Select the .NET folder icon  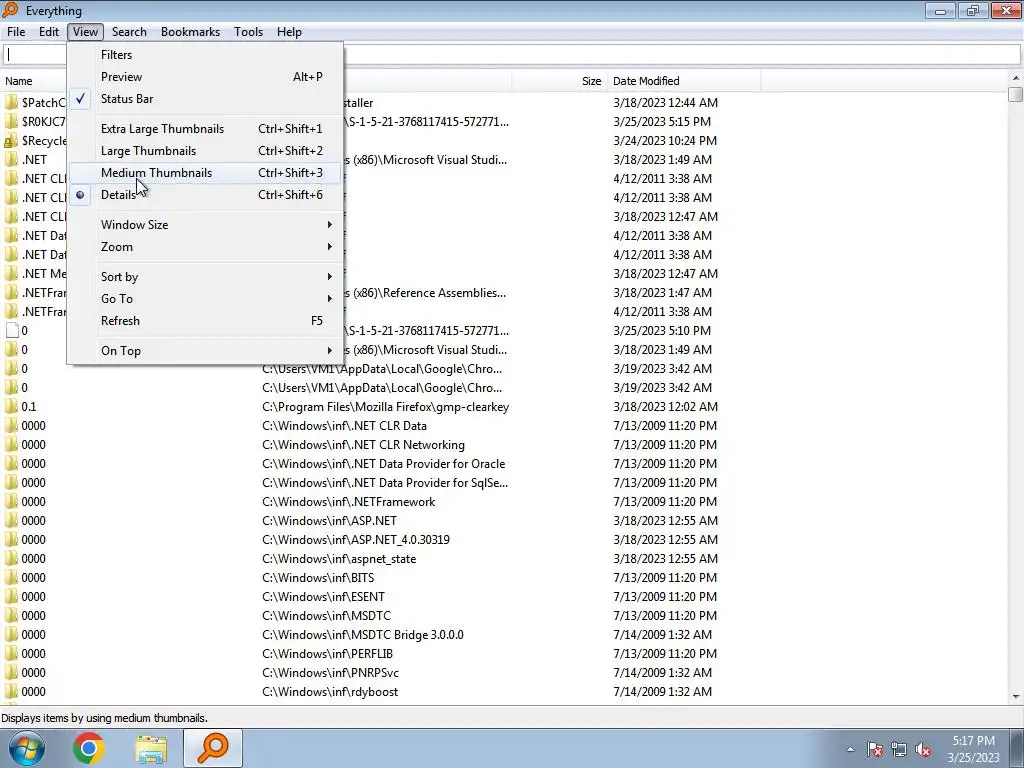(x=11, y=159)
